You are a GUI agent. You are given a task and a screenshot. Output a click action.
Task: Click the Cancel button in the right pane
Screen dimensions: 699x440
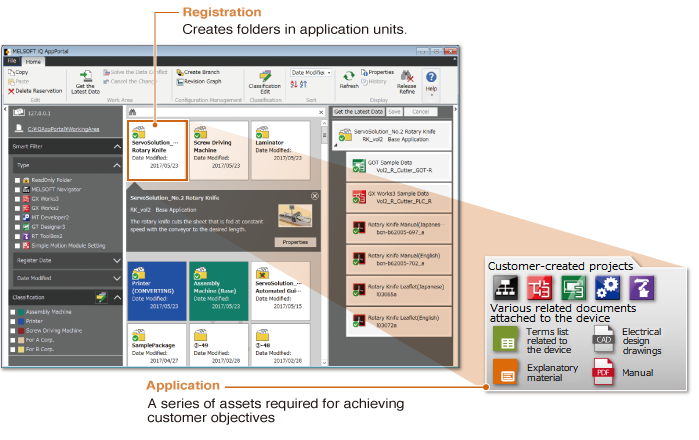coord(419,112)
